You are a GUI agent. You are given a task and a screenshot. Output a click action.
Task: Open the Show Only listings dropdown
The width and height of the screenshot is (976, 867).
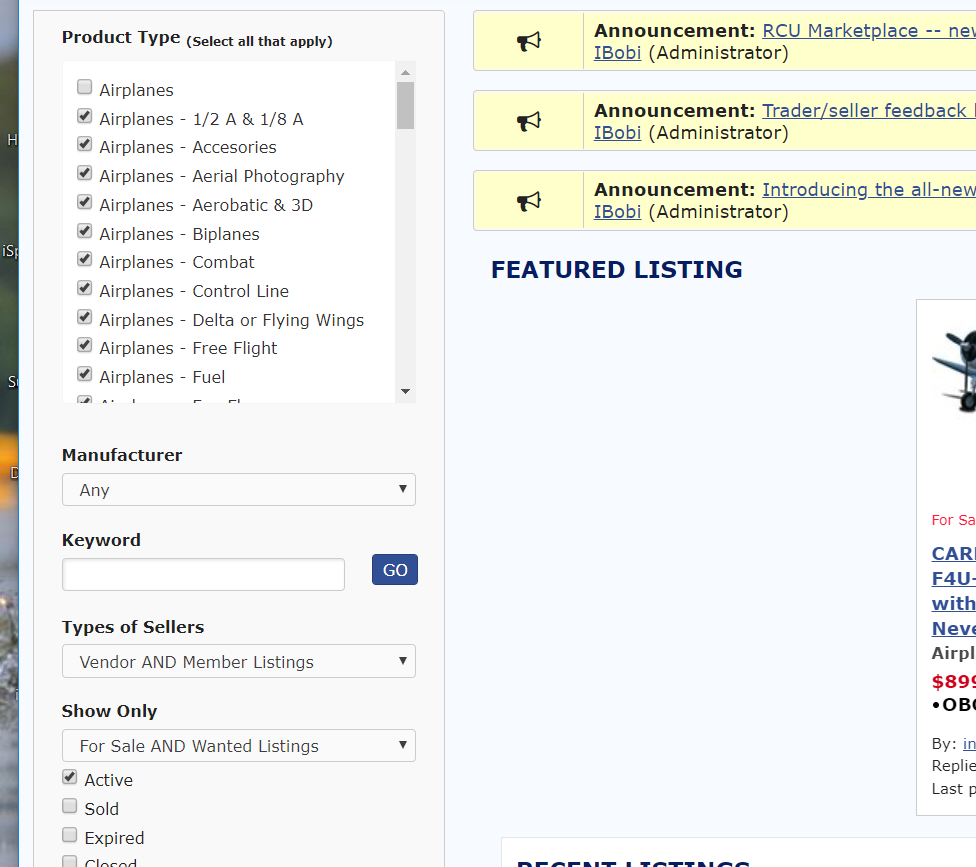click(x=239, y=746)
